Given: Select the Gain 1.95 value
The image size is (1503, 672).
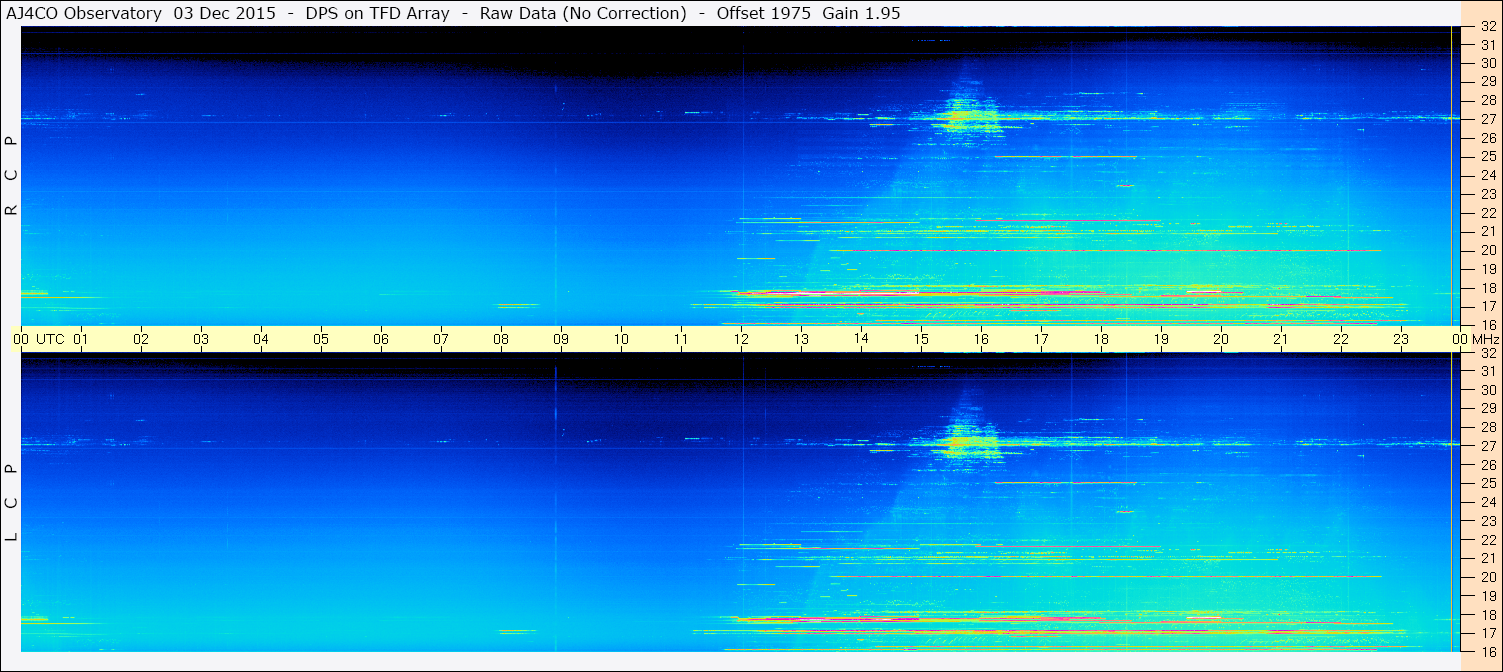Looking at the screenshot, I should pos(862,13).
